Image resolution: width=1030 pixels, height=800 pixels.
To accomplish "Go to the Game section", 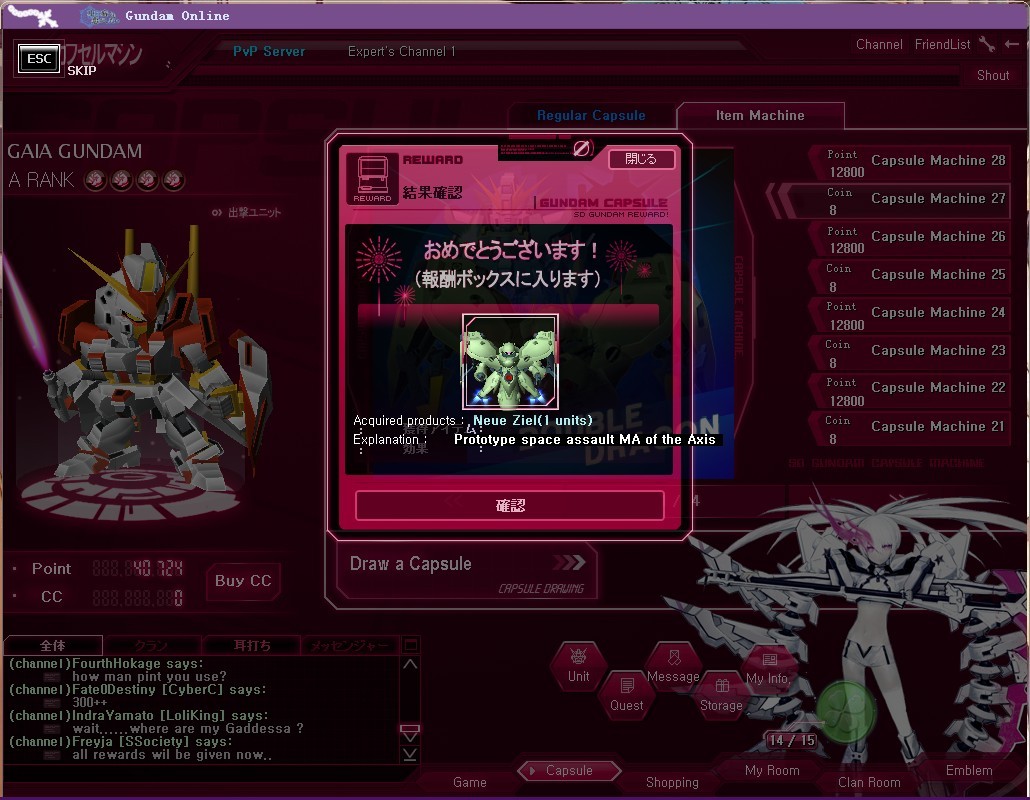I will click(x=470, y=782).
